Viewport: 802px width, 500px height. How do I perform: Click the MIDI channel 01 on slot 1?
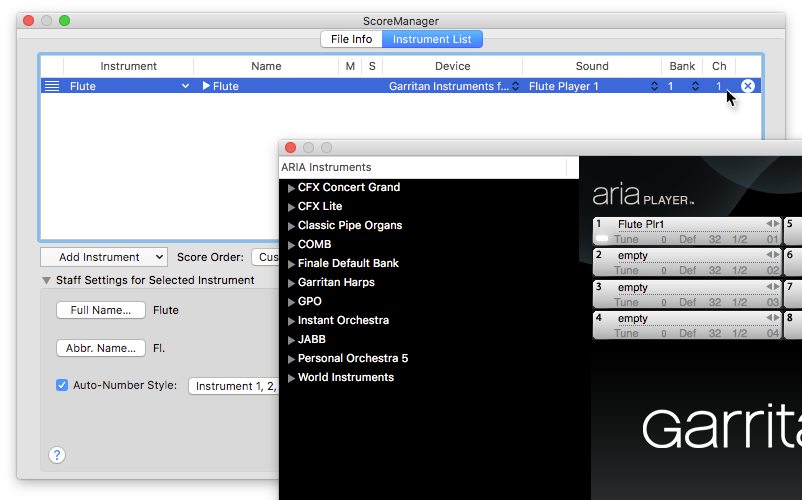coord(772,239)
